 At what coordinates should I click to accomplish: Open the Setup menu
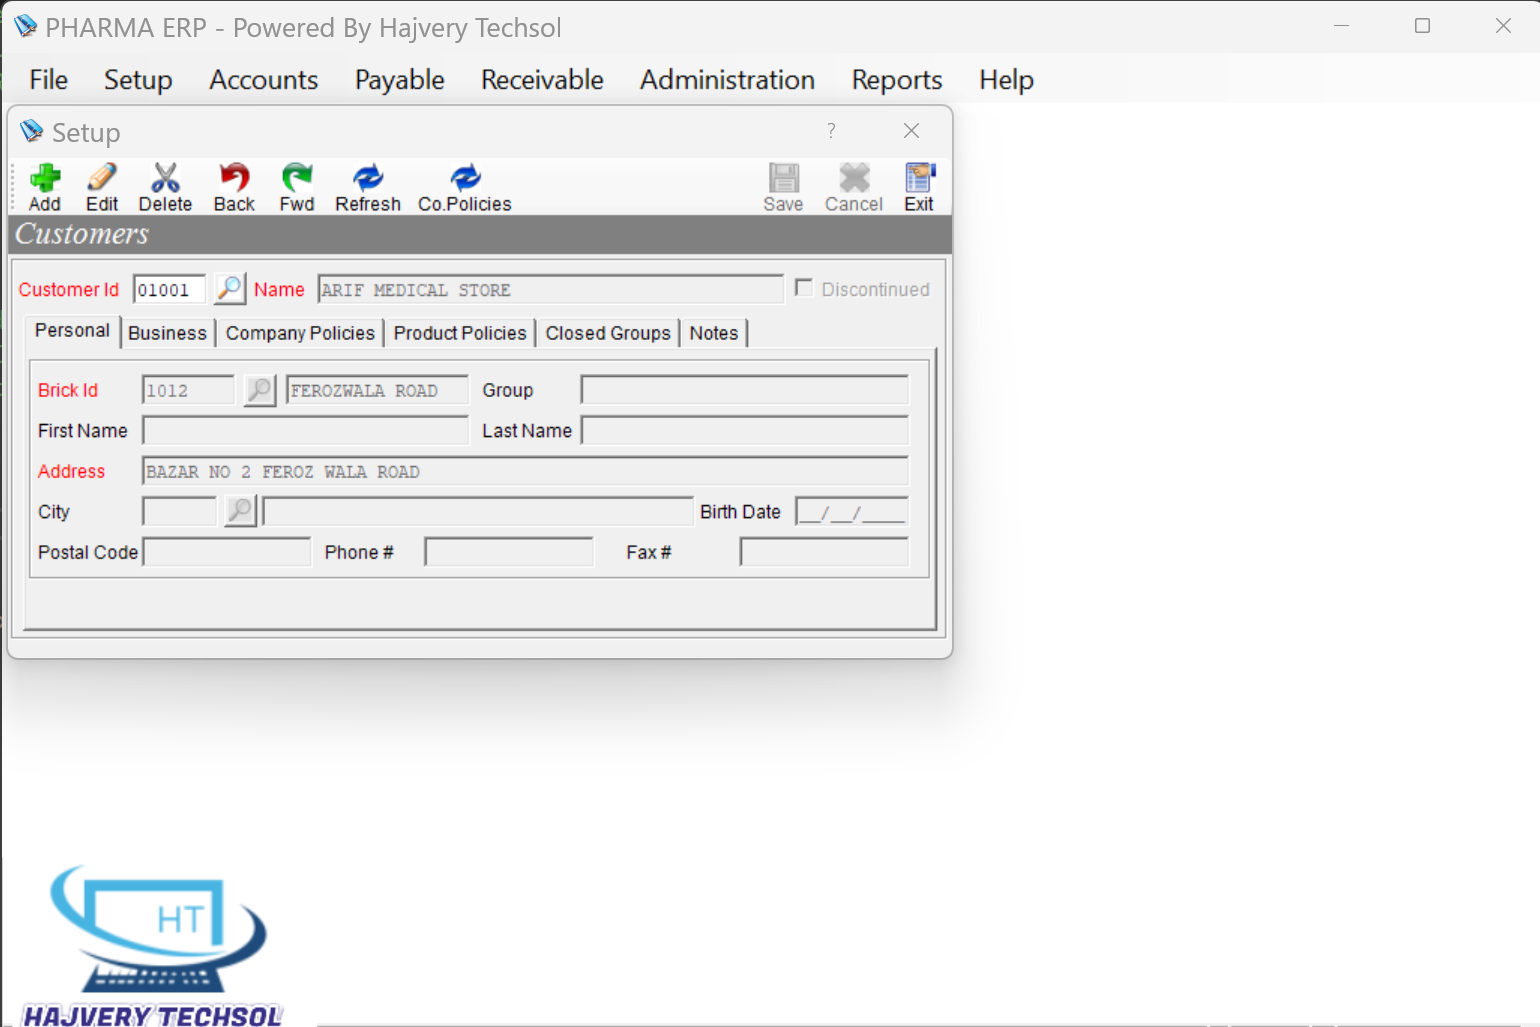point(138,80)
